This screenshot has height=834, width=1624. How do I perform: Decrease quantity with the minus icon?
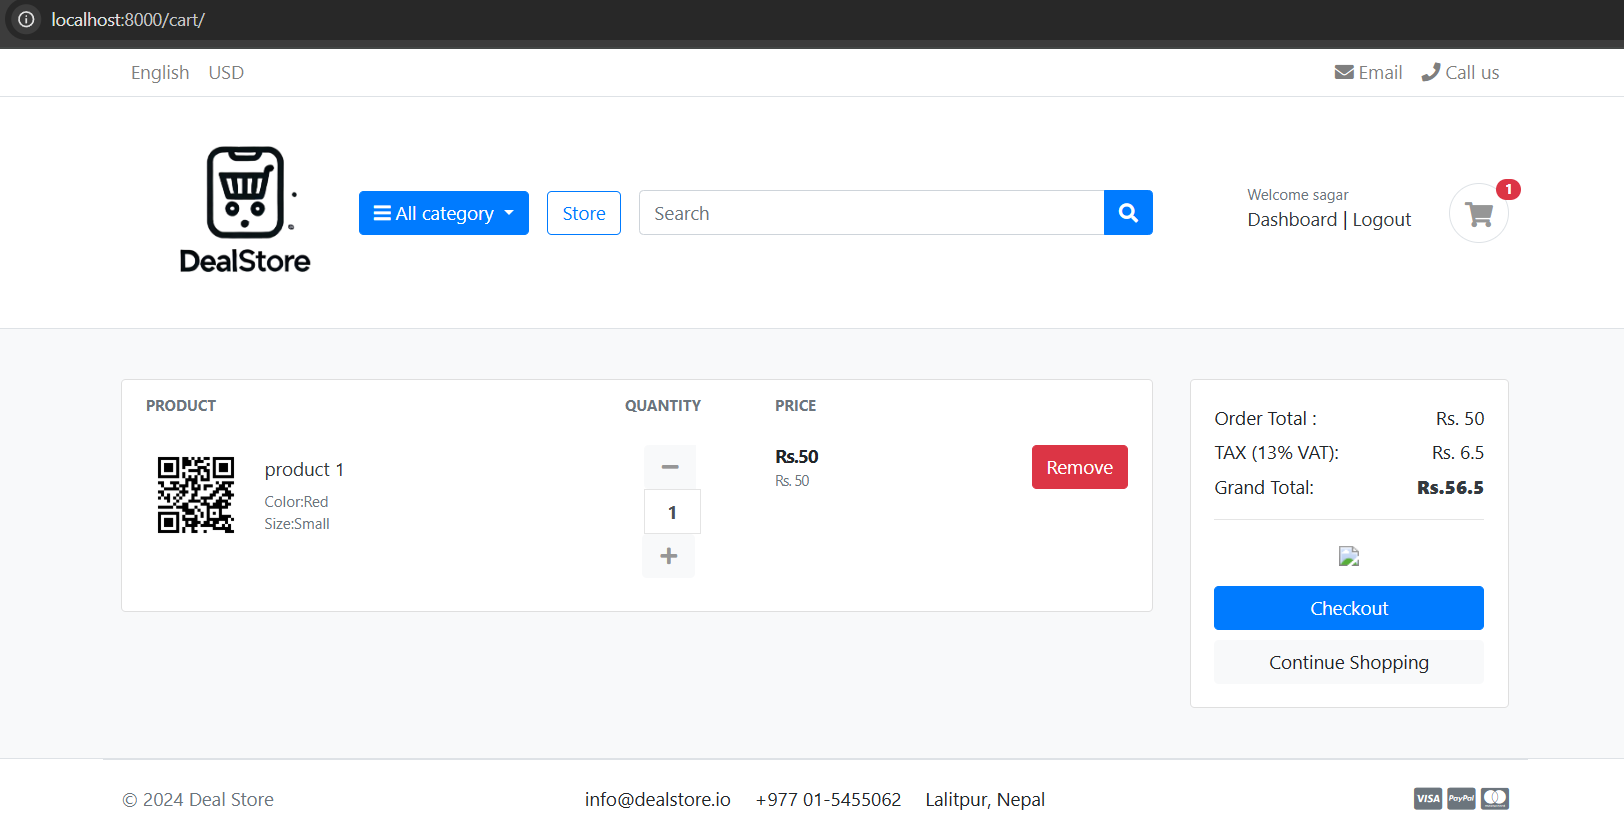[x=670, y=467]
